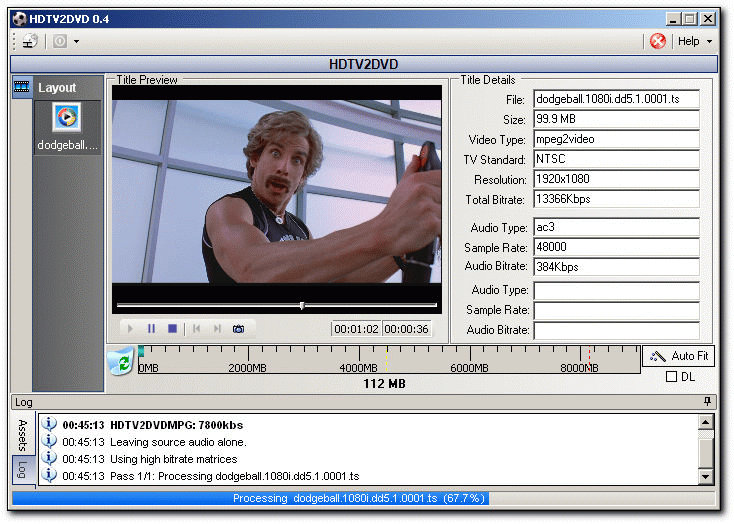
Task: Click info icon beside high bitrate matrices entry
Action: tap(49, 458)
